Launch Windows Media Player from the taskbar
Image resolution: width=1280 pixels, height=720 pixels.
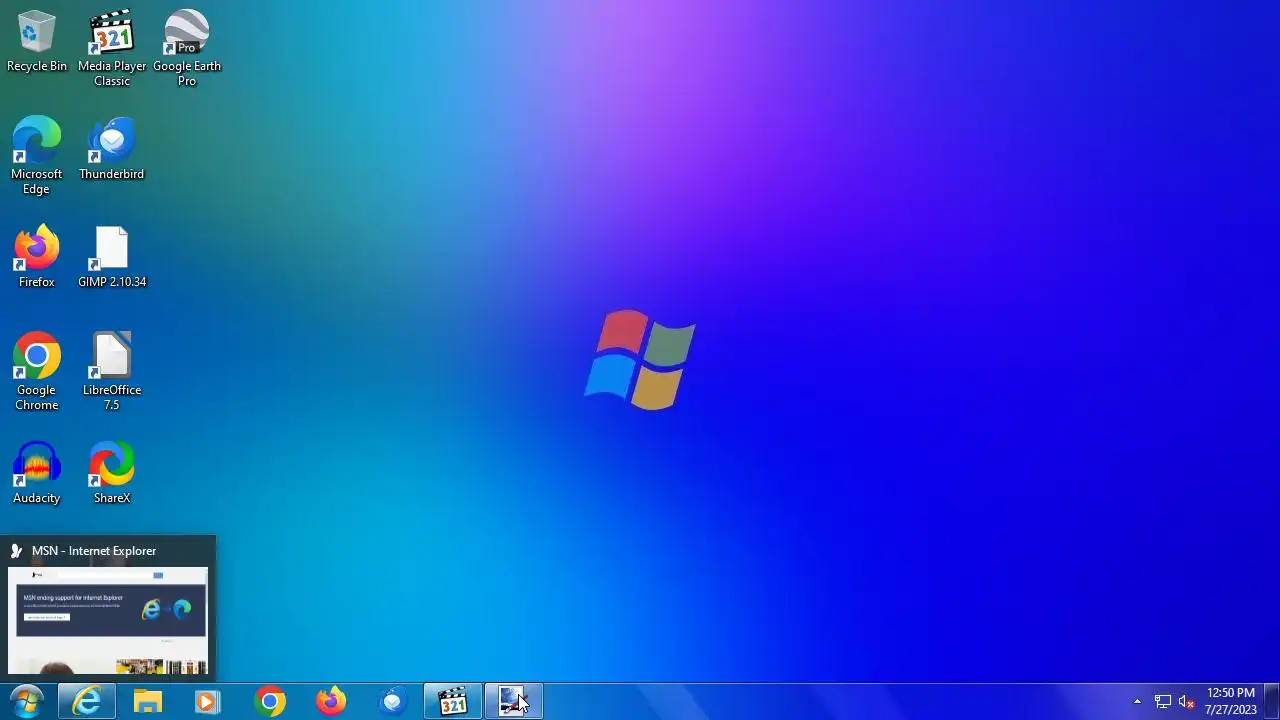(x=208, y=701)
